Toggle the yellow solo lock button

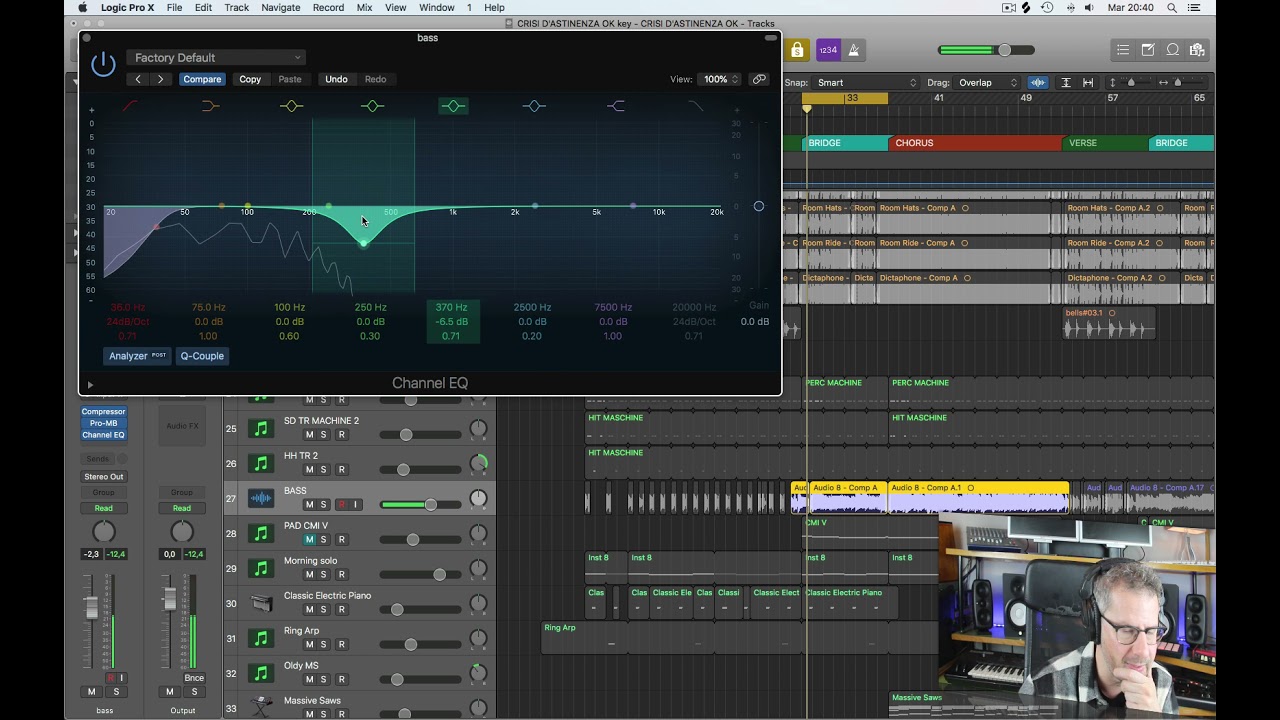(797, 50)
